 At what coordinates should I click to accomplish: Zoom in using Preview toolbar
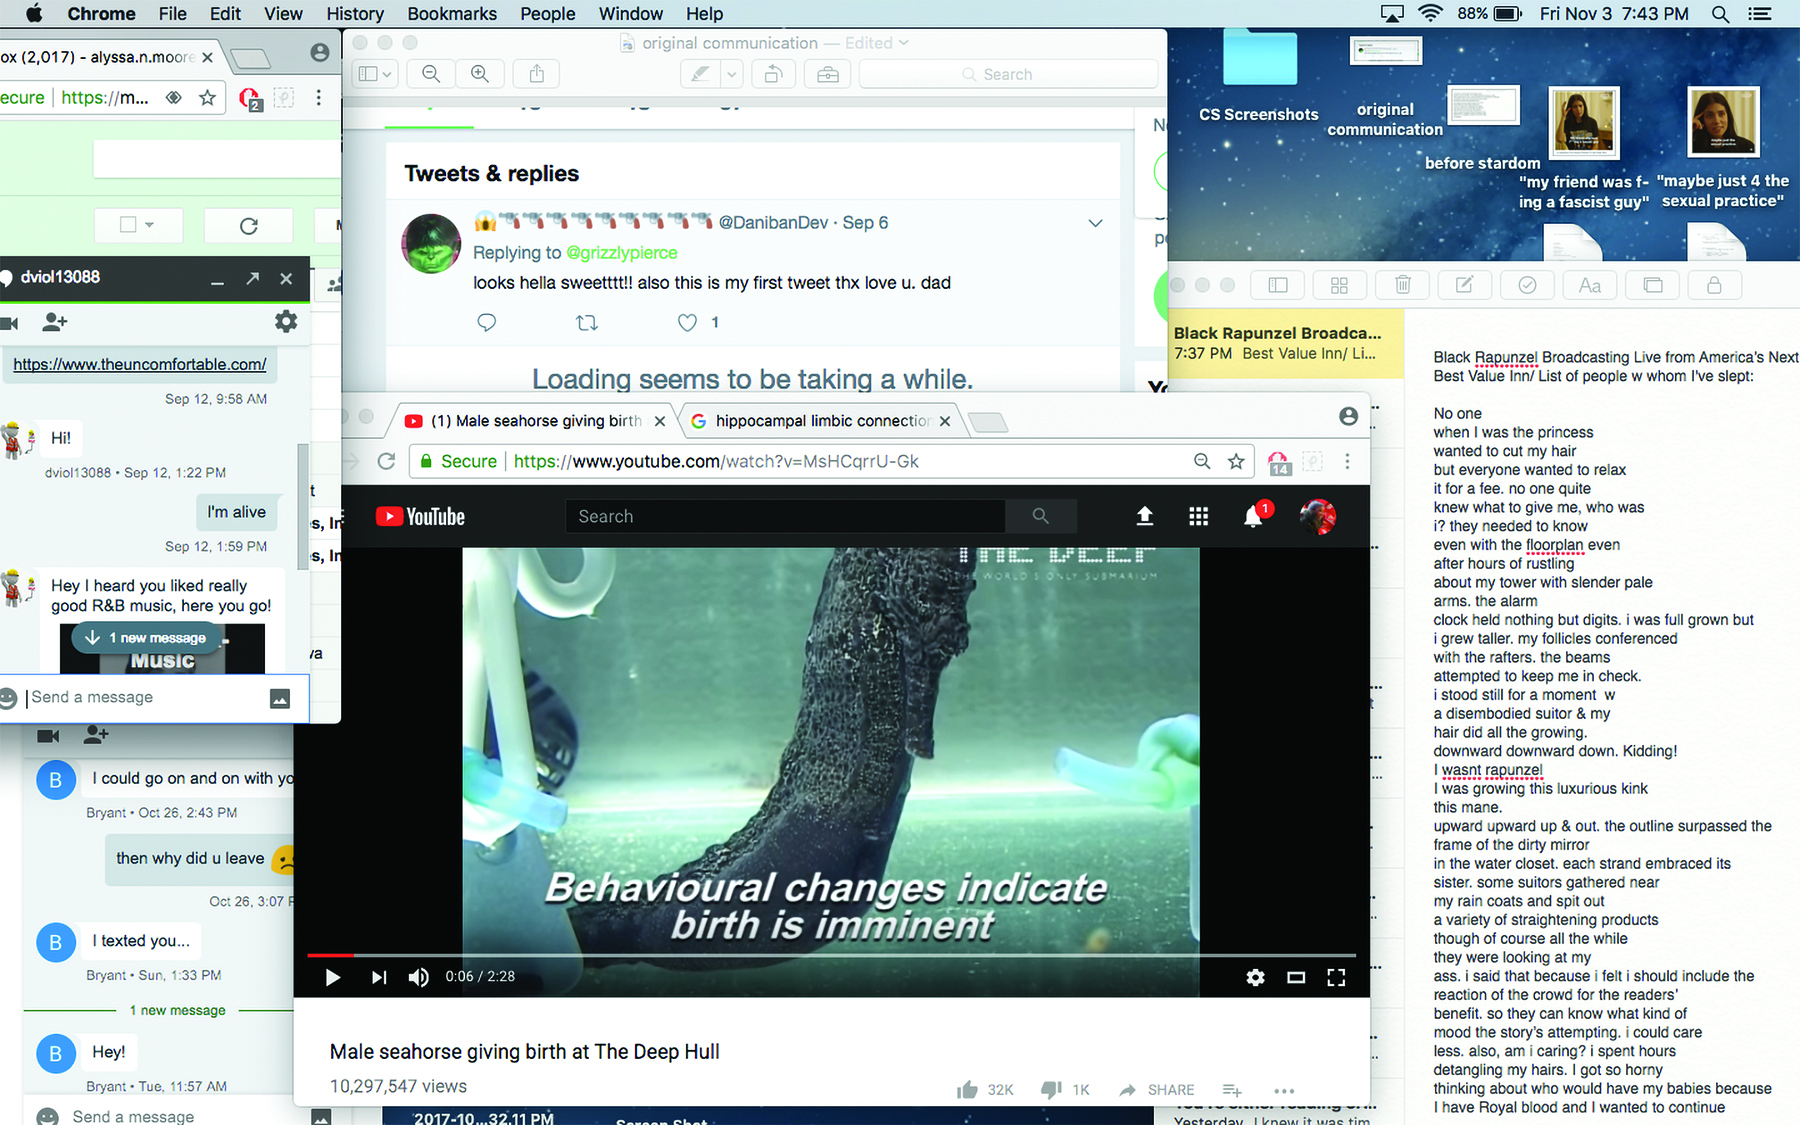pyautogui.click(x=480, y=74)
